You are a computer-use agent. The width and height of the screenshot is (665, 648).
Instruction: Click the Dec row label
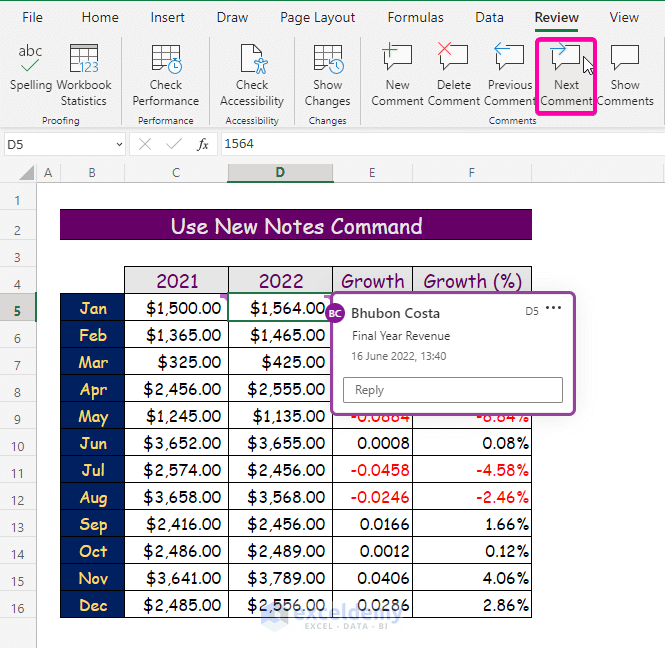pyautogui.click(x=92, y=605)
